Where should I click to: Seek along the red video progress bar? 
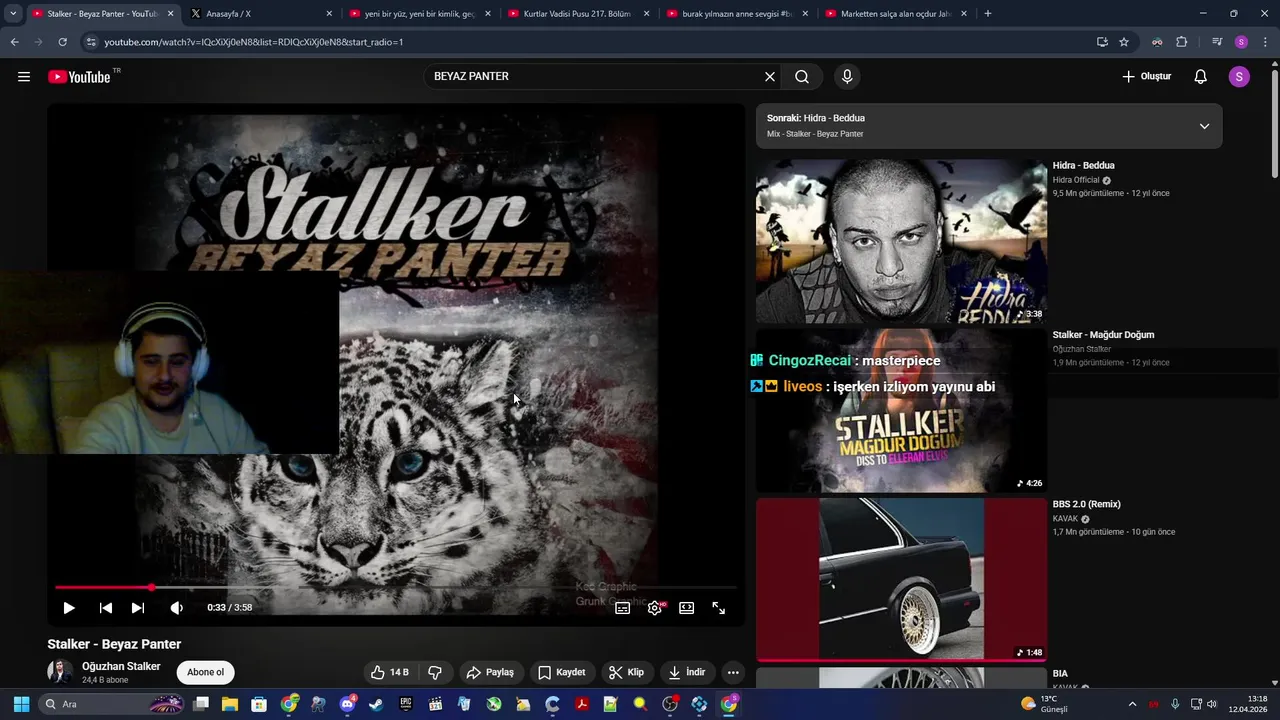[396, 587]
